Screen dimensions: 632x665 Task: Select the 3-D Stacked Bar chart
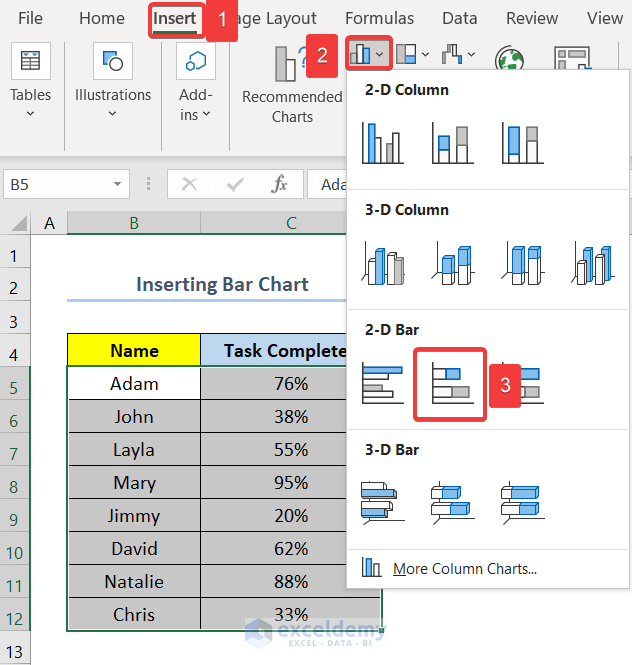(452, 503)
